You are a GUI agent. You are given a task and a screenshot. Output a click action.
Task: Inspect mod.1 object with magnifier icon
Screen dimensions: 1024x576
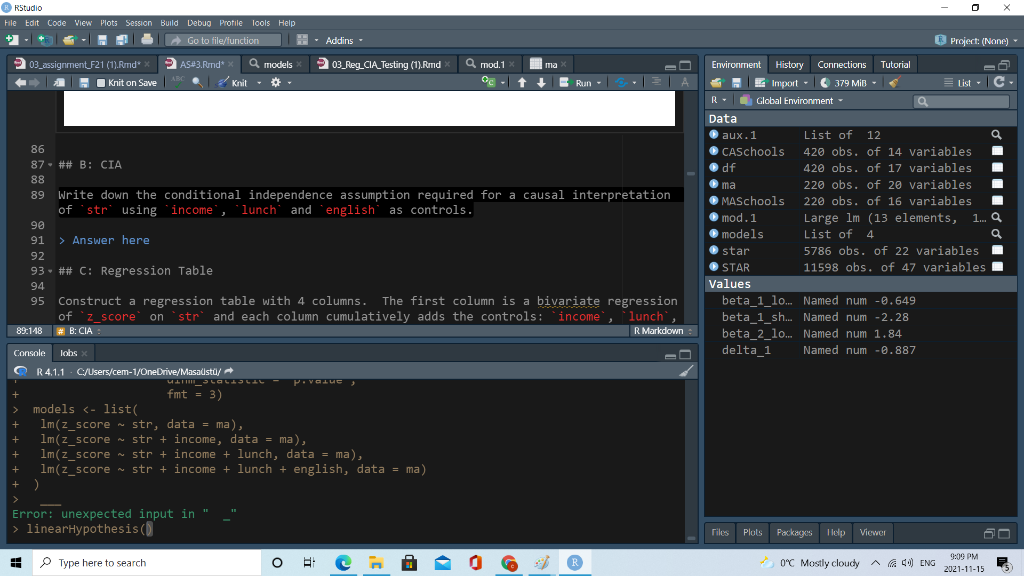point(995,218)
